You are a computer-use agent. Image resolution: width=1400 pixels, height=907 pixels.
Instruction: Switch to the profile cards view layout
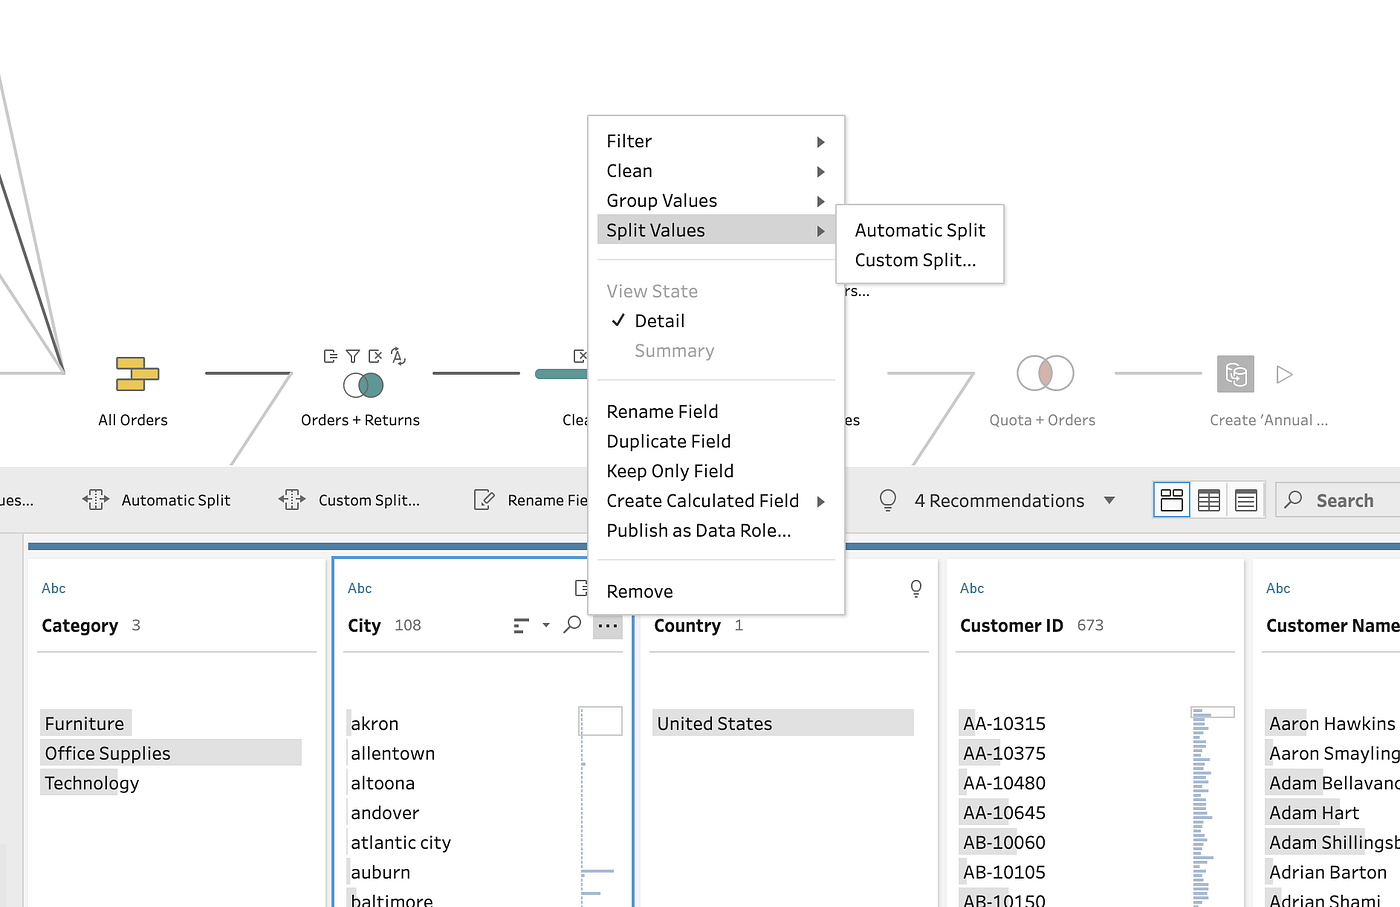click(1171, 499)
